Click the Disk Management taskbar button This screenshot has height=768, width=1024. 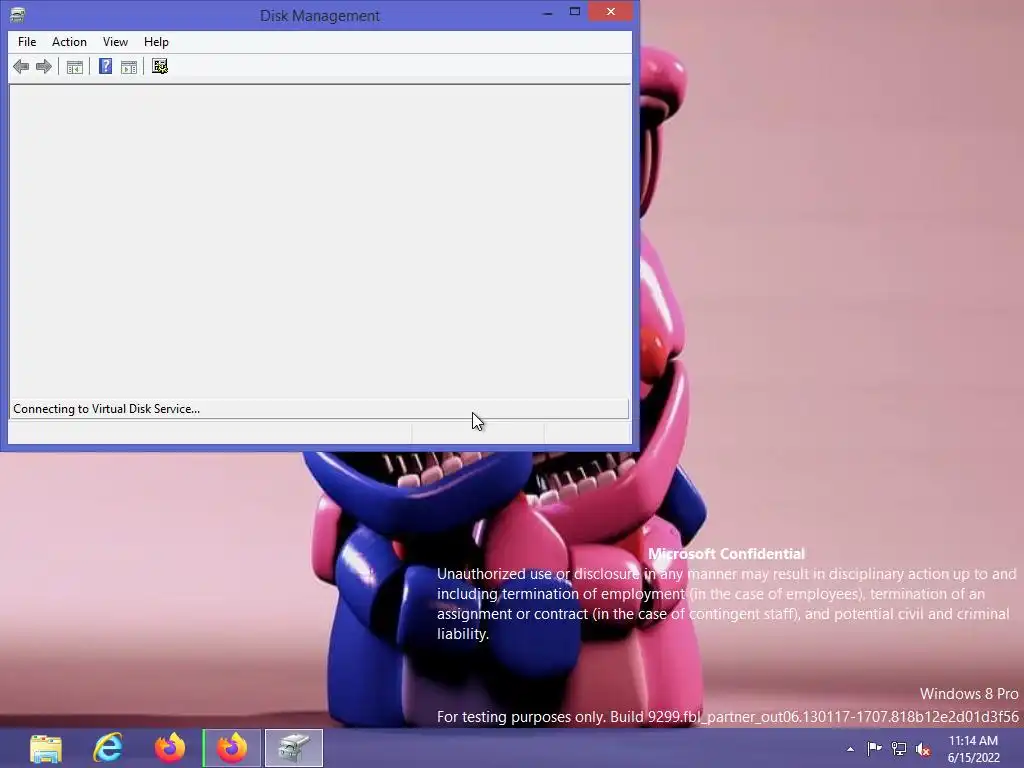click(x=294, y=748)
